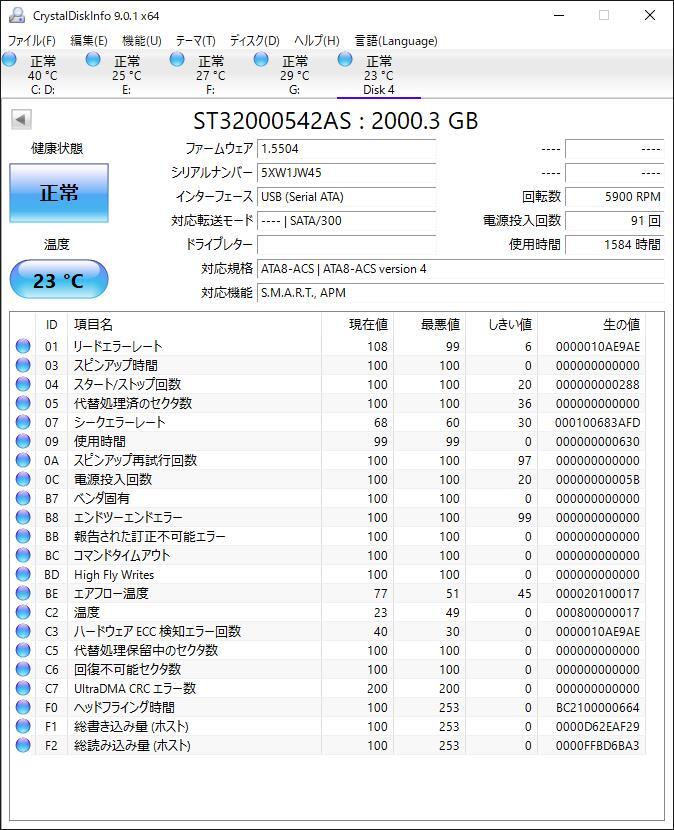This screenshot has height=830, width=674.
Task: Click status orb for row 0C 電源投入回数
Action: pos(23,479)
